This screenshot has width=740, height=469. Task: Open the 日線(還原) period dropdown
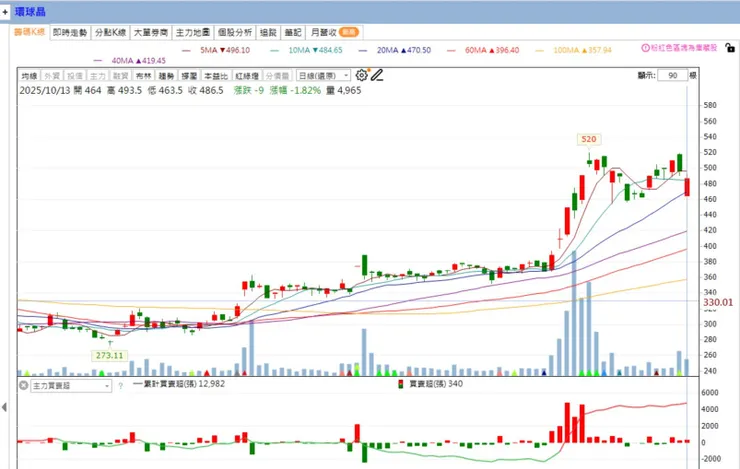(x=323, y=75)
